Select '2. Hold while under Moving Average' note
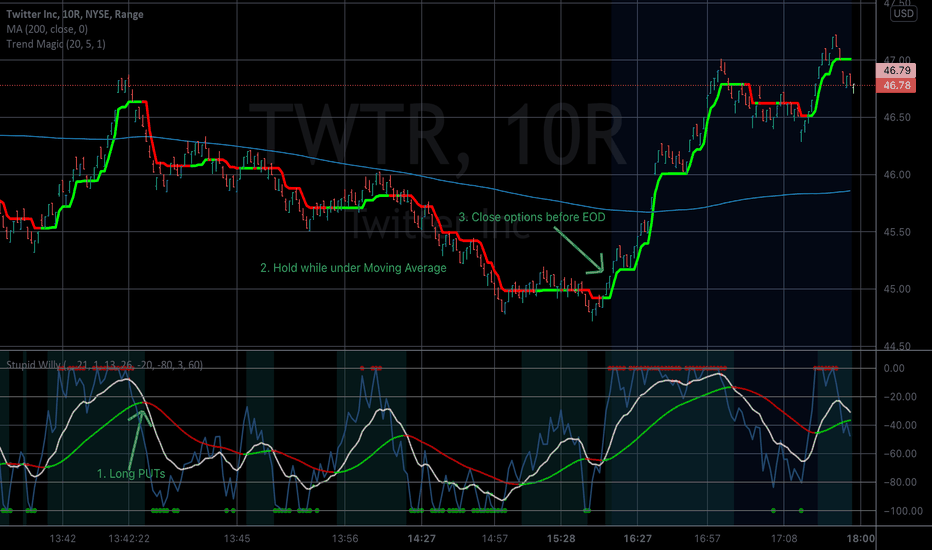Image resolution: width=932 pixels, height=550 pixels. tap(353, 268)
